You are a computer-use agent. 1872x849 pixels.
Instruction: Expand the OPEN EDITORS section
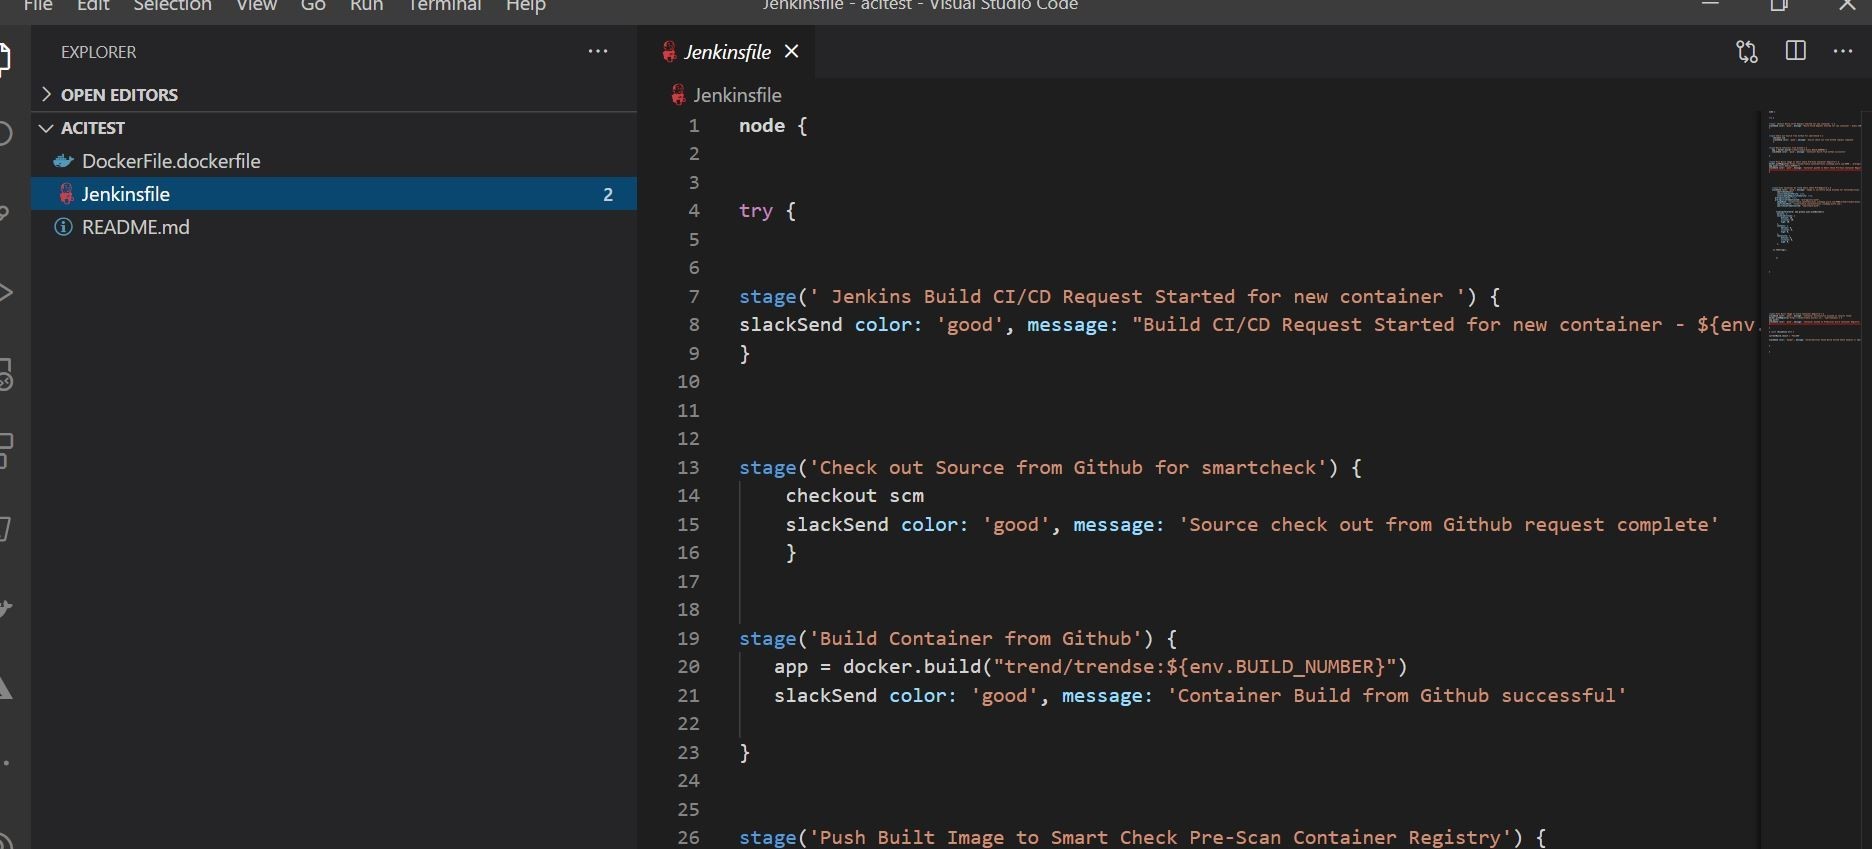coord(334,94)
